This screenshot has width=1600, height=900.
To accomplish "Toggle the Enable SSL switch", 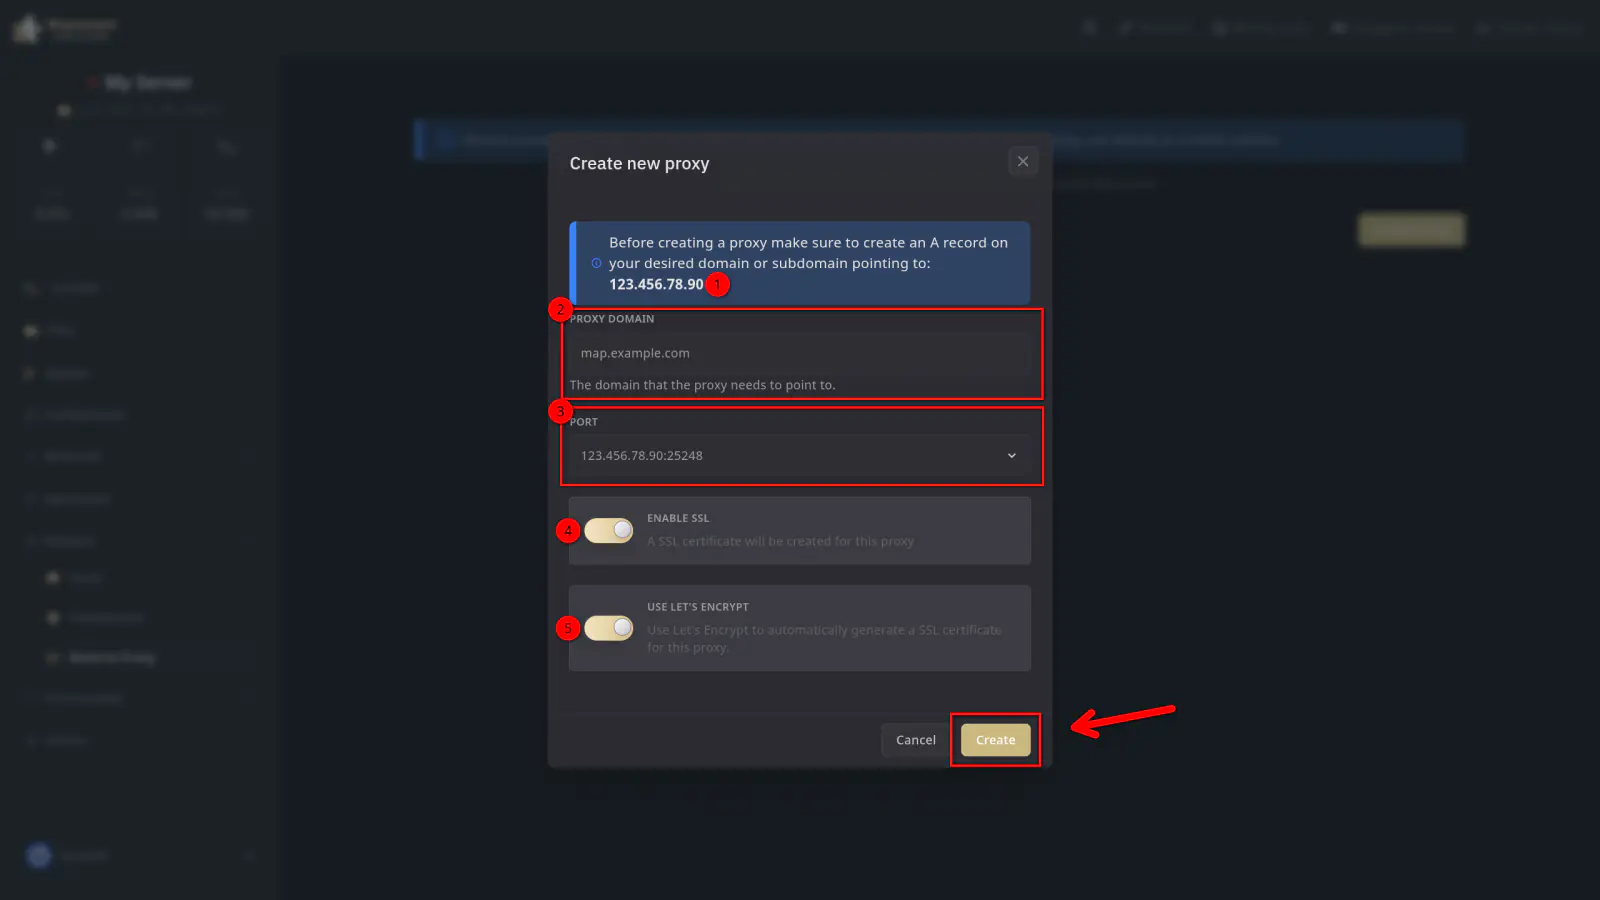I will click(609, 530).
